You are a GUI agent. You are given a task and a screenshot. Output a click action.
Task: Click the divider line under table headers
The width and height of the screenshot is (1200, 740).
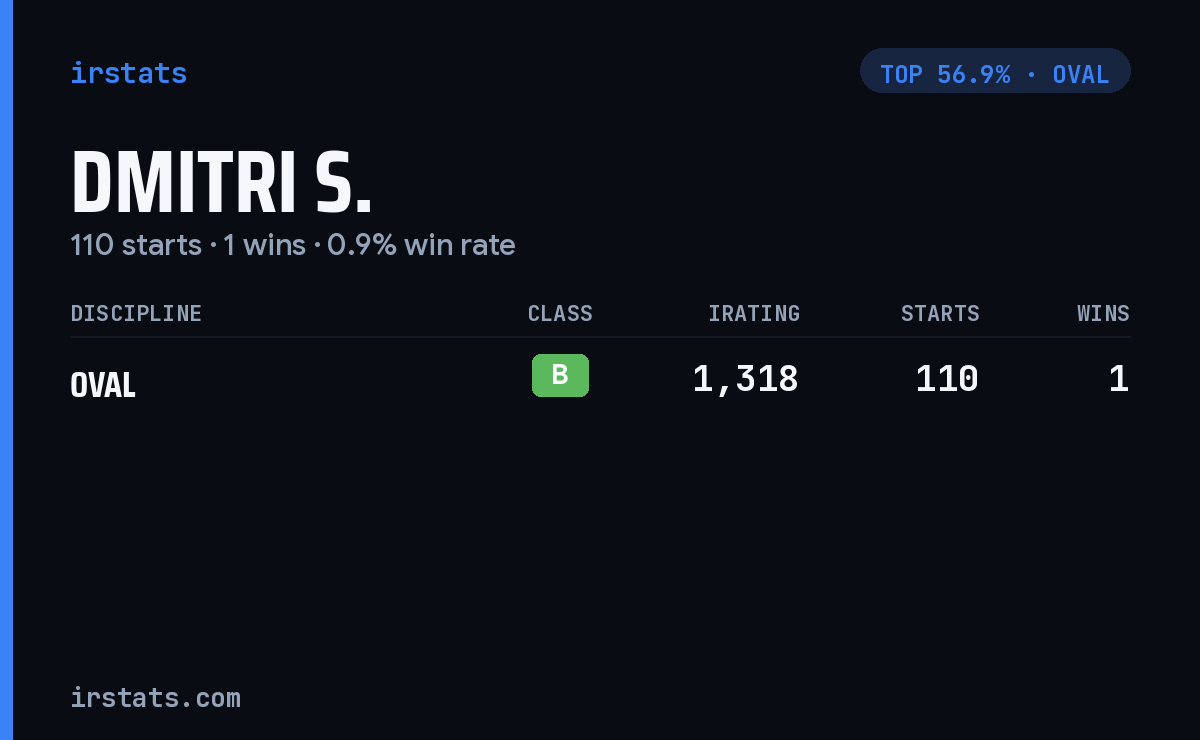click(x=600, y=337)
